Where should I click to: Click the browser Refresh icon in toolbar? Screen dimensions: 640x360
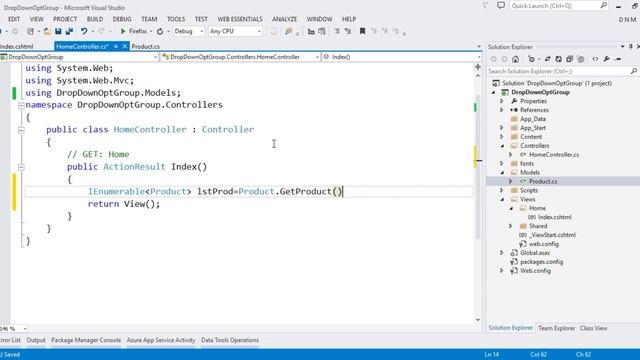click(x=160, y=31)
